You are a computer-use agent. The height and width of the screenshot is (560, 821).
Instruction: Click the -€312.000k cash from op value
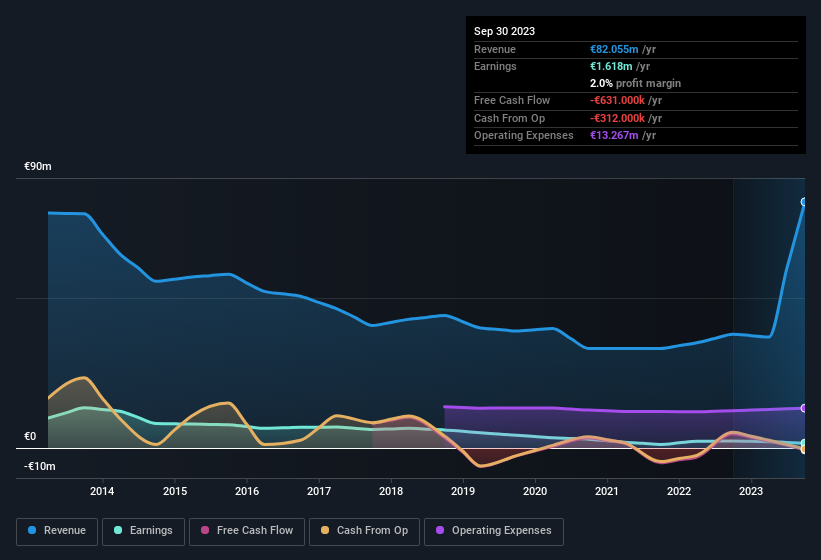coord(617,118)
